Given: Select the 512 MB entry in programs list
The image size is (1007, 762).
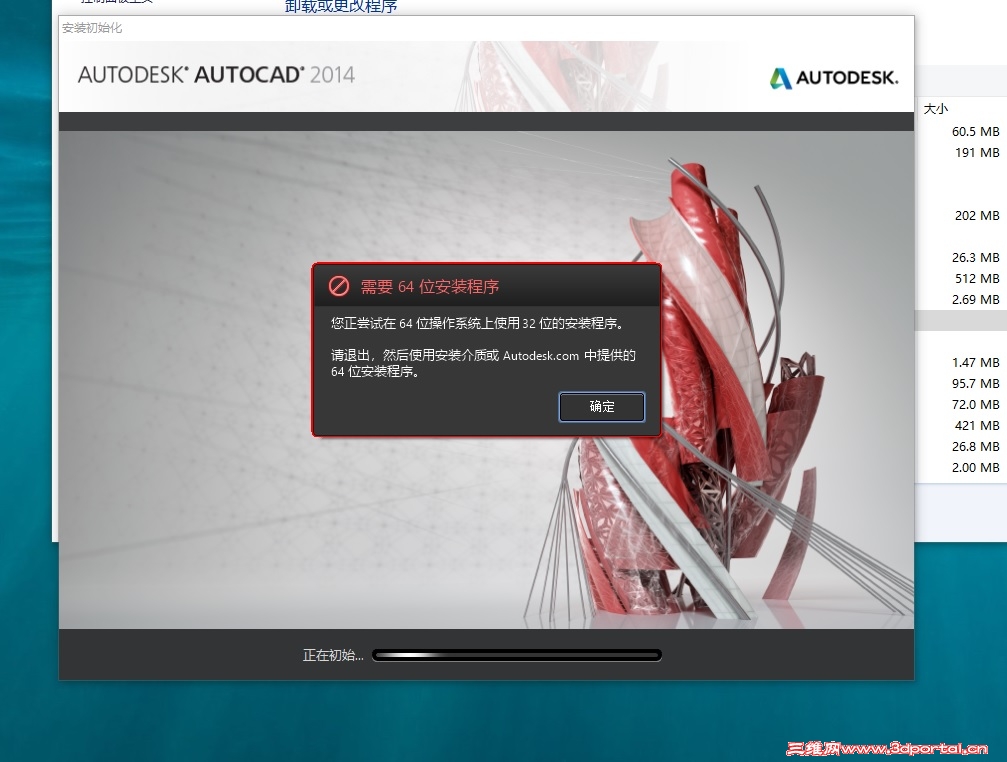Looking at the screenshot, I should (x=977, y=279).
